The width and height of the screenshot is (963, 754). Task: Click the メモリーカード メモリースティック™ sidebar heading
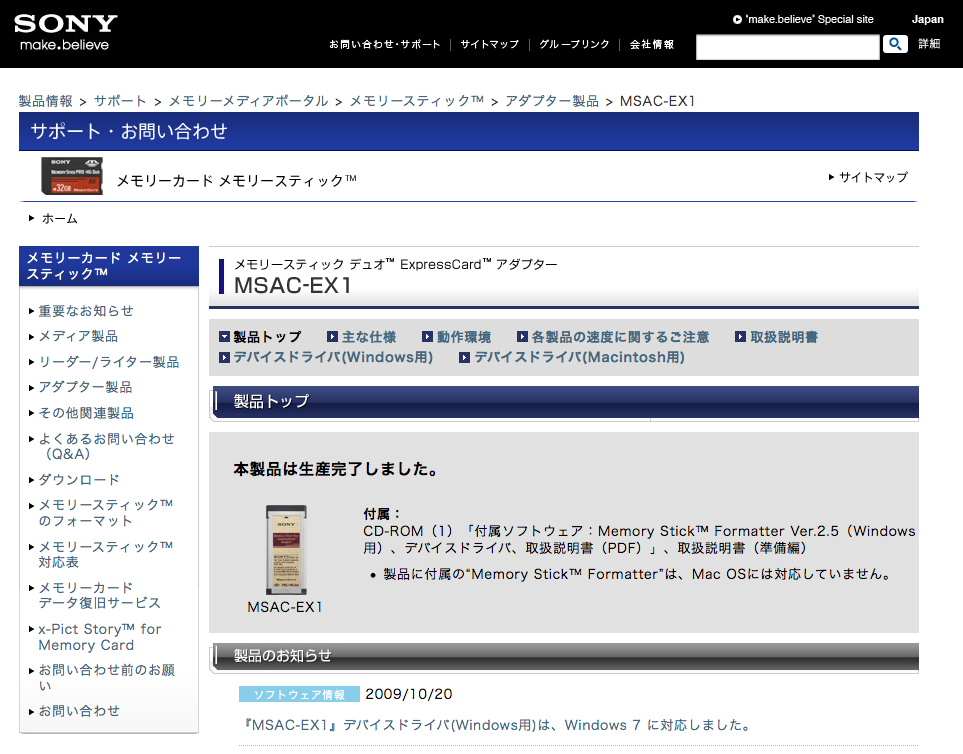109,266
